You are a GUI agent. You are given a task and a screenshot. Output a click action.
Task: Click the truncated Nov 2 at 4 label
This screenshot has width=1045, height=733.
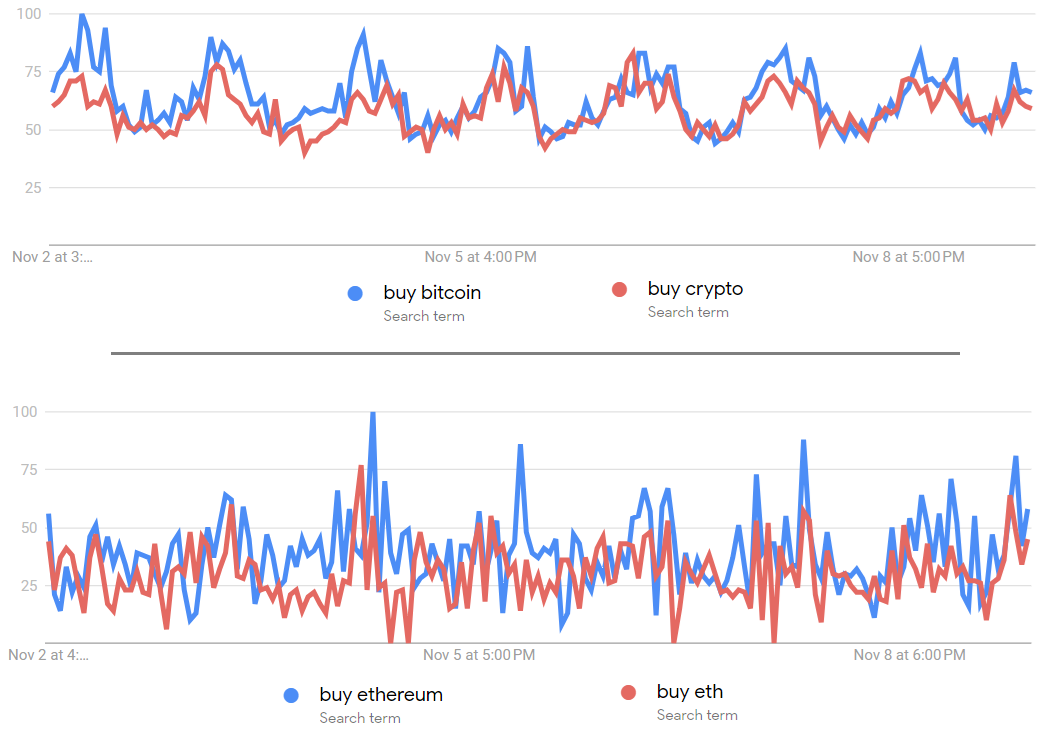[x=48, y=656]
